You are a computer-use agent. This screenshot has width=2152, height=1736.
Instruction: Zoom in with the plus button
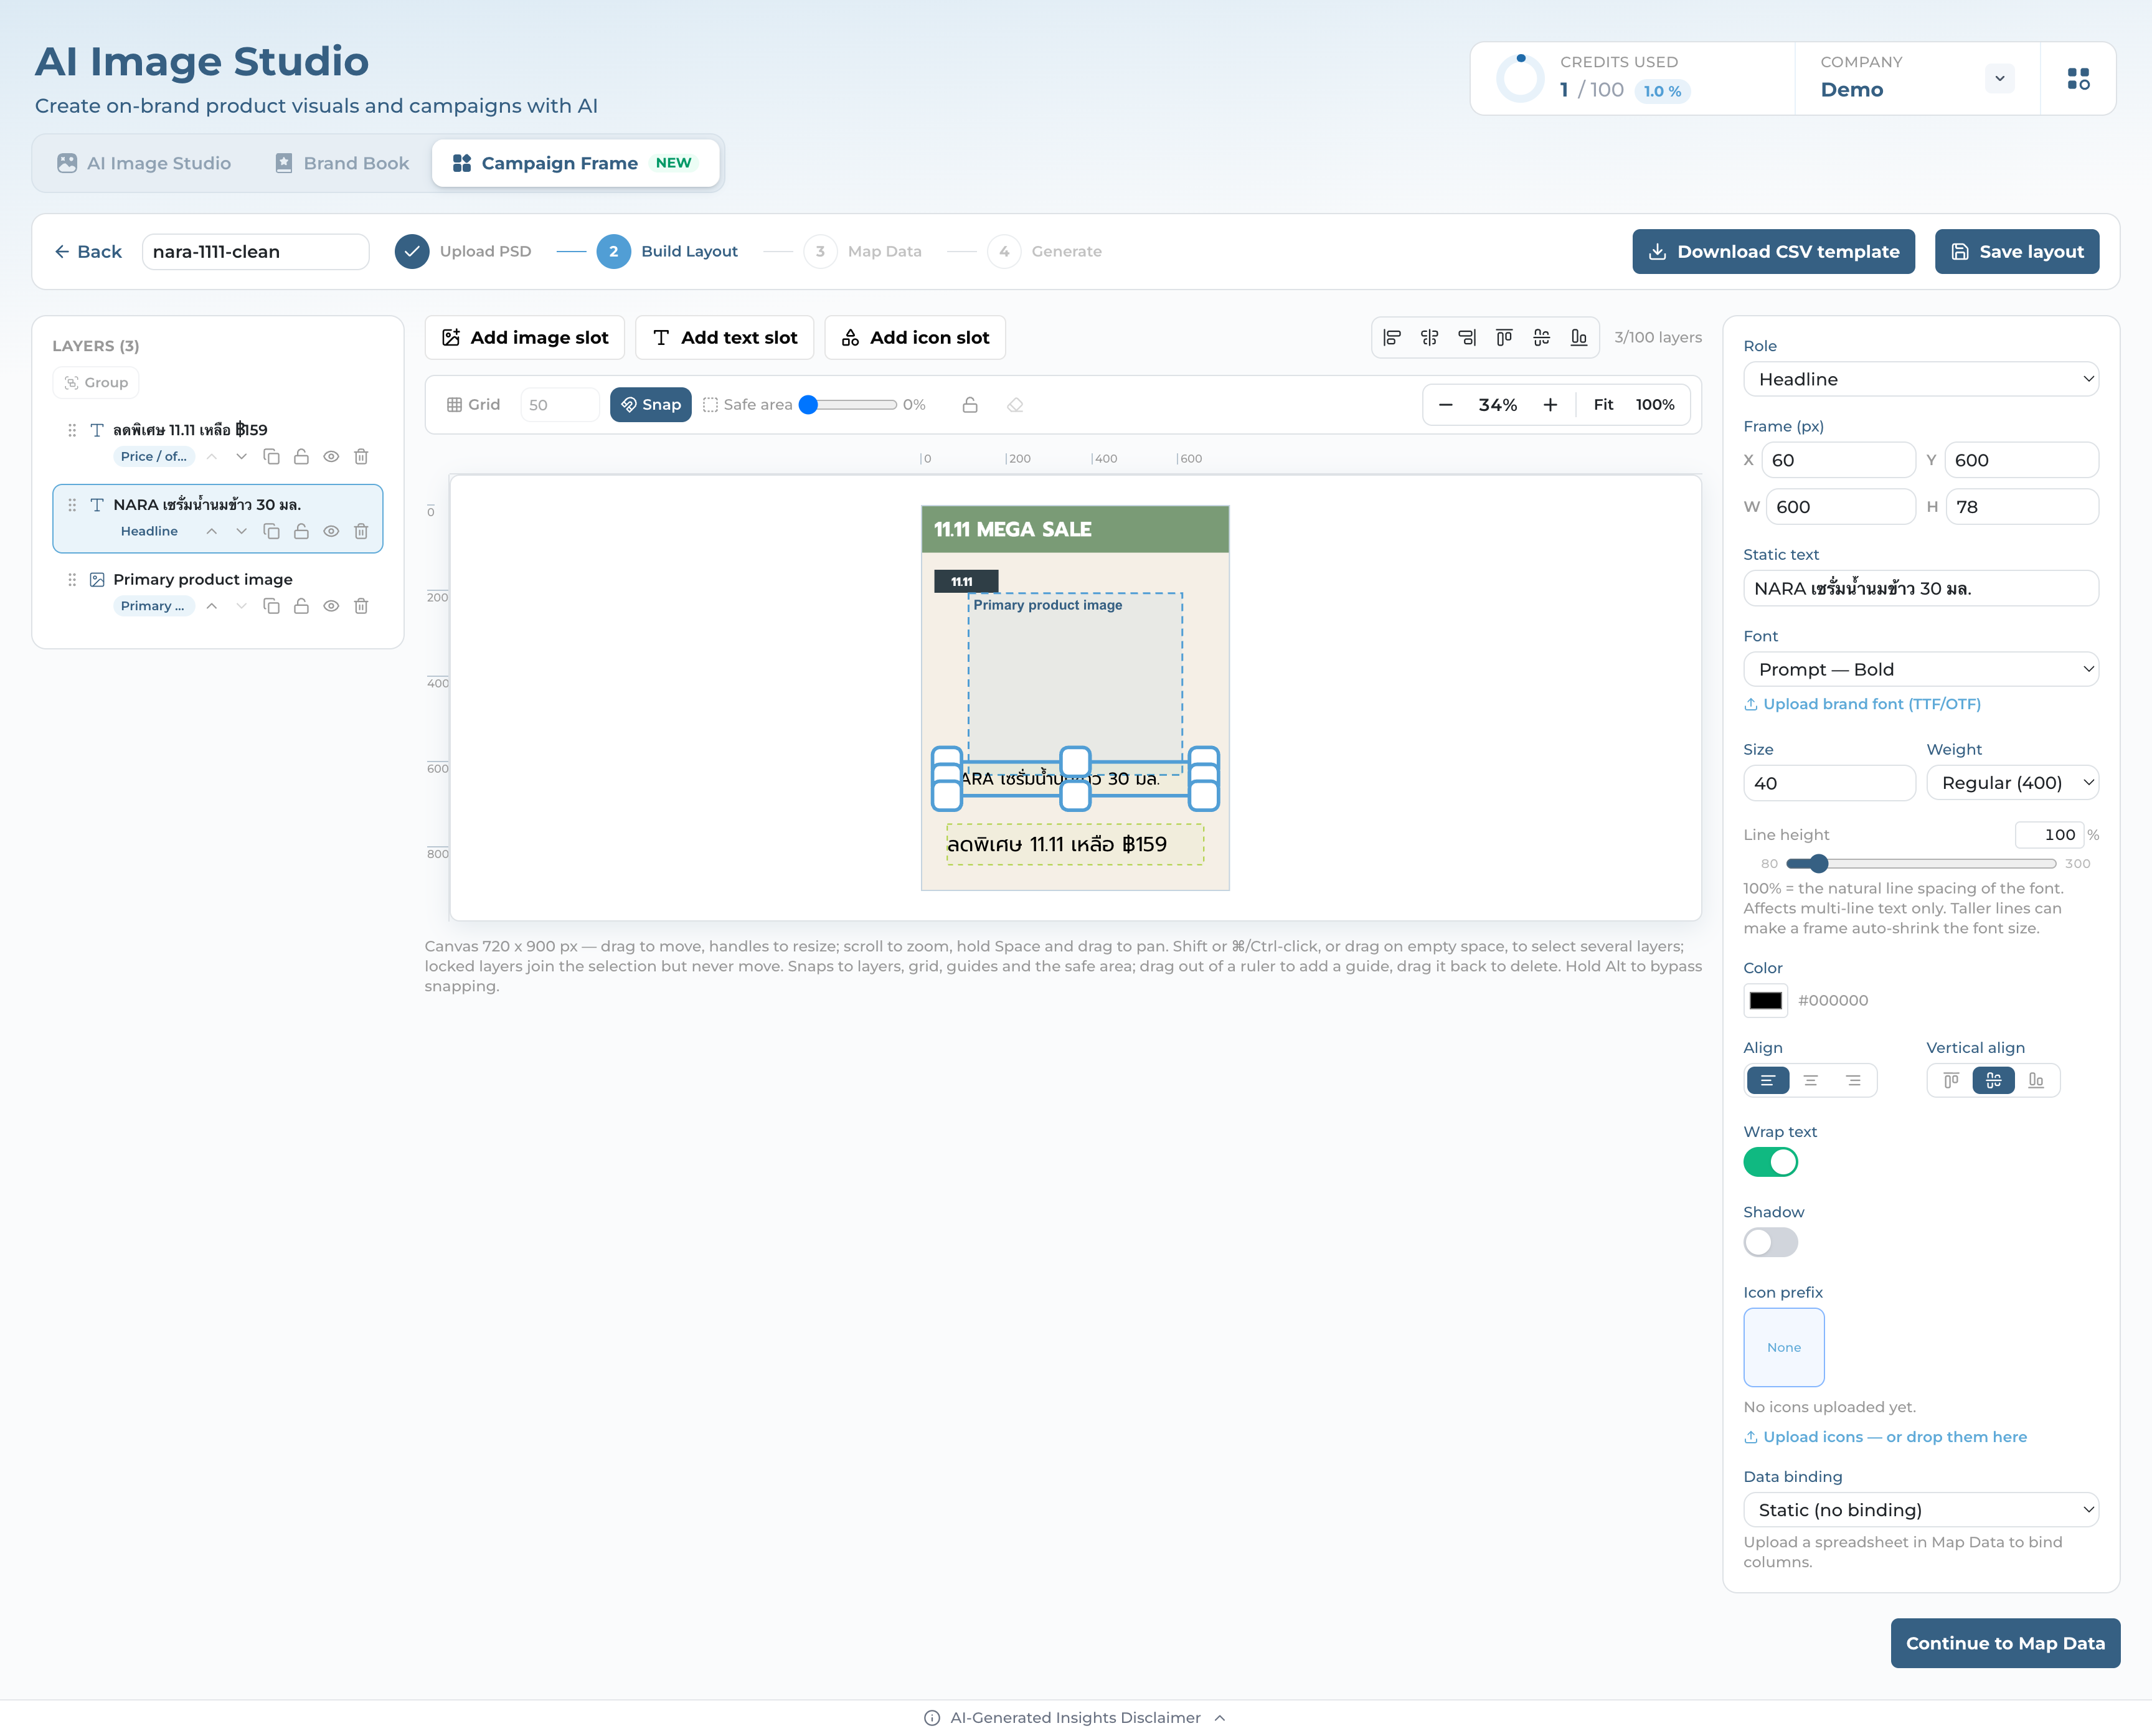tap(1550, 405)
